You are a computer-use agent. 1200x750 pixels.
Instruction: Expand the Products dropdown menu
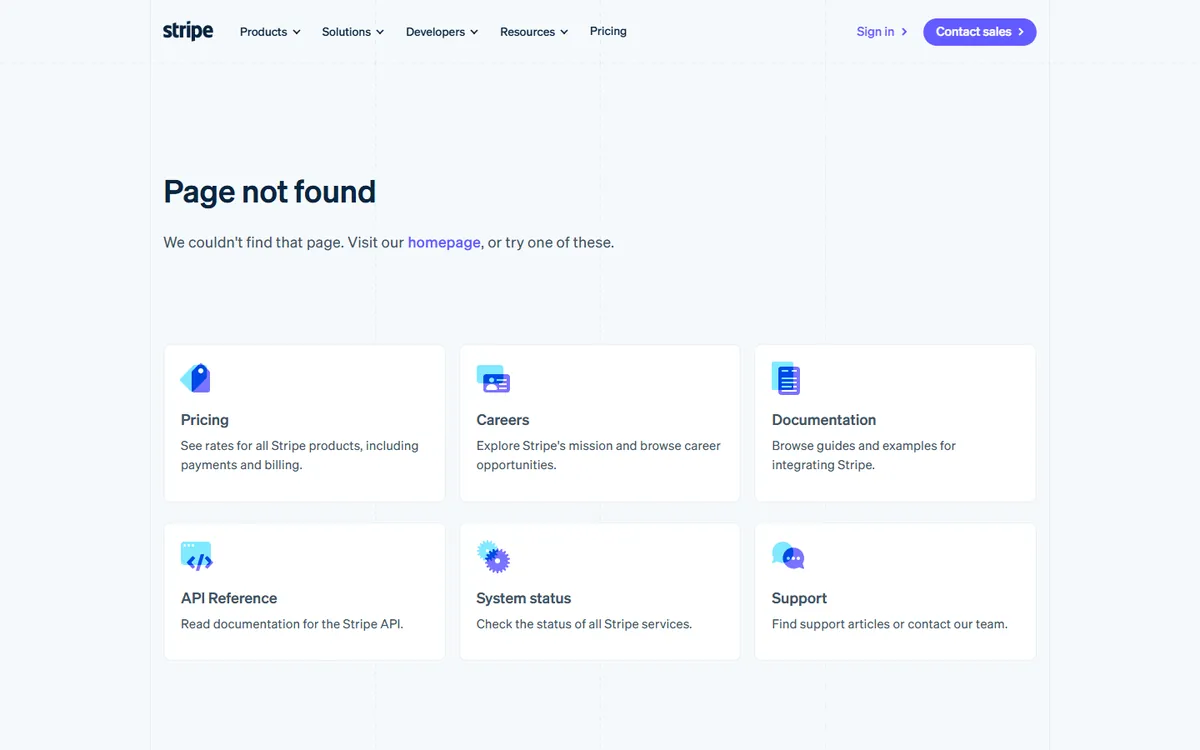(270, 32)
